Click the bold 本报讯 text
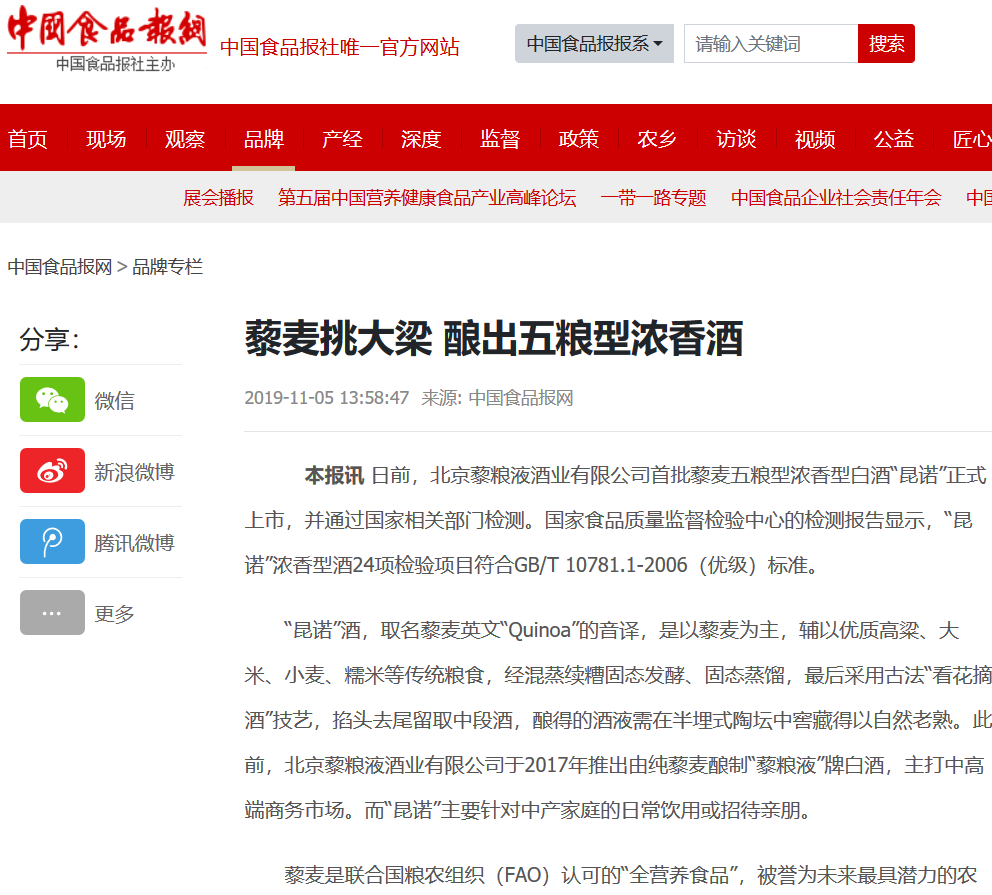Screen dimensions: 992x895 point(334,475)
